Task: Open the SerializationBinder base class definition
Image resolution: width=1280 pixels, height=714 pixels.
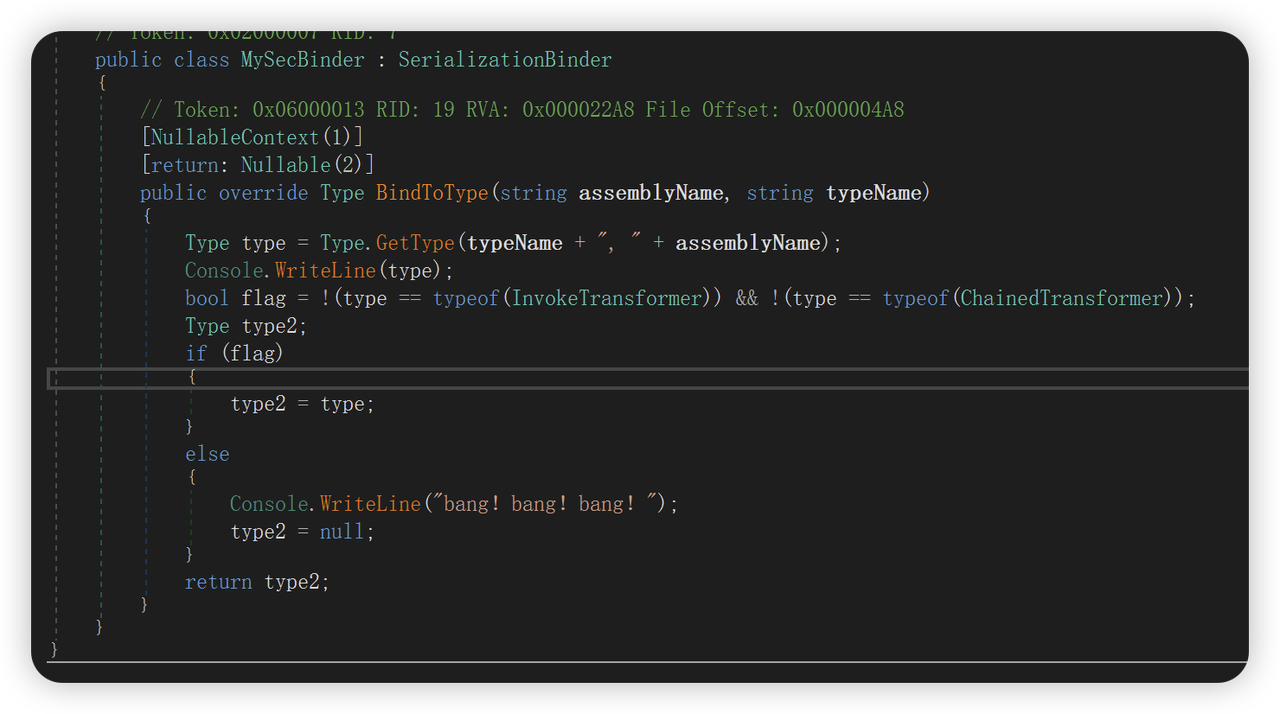Action: pyautogui.click(x=504, y=60)
